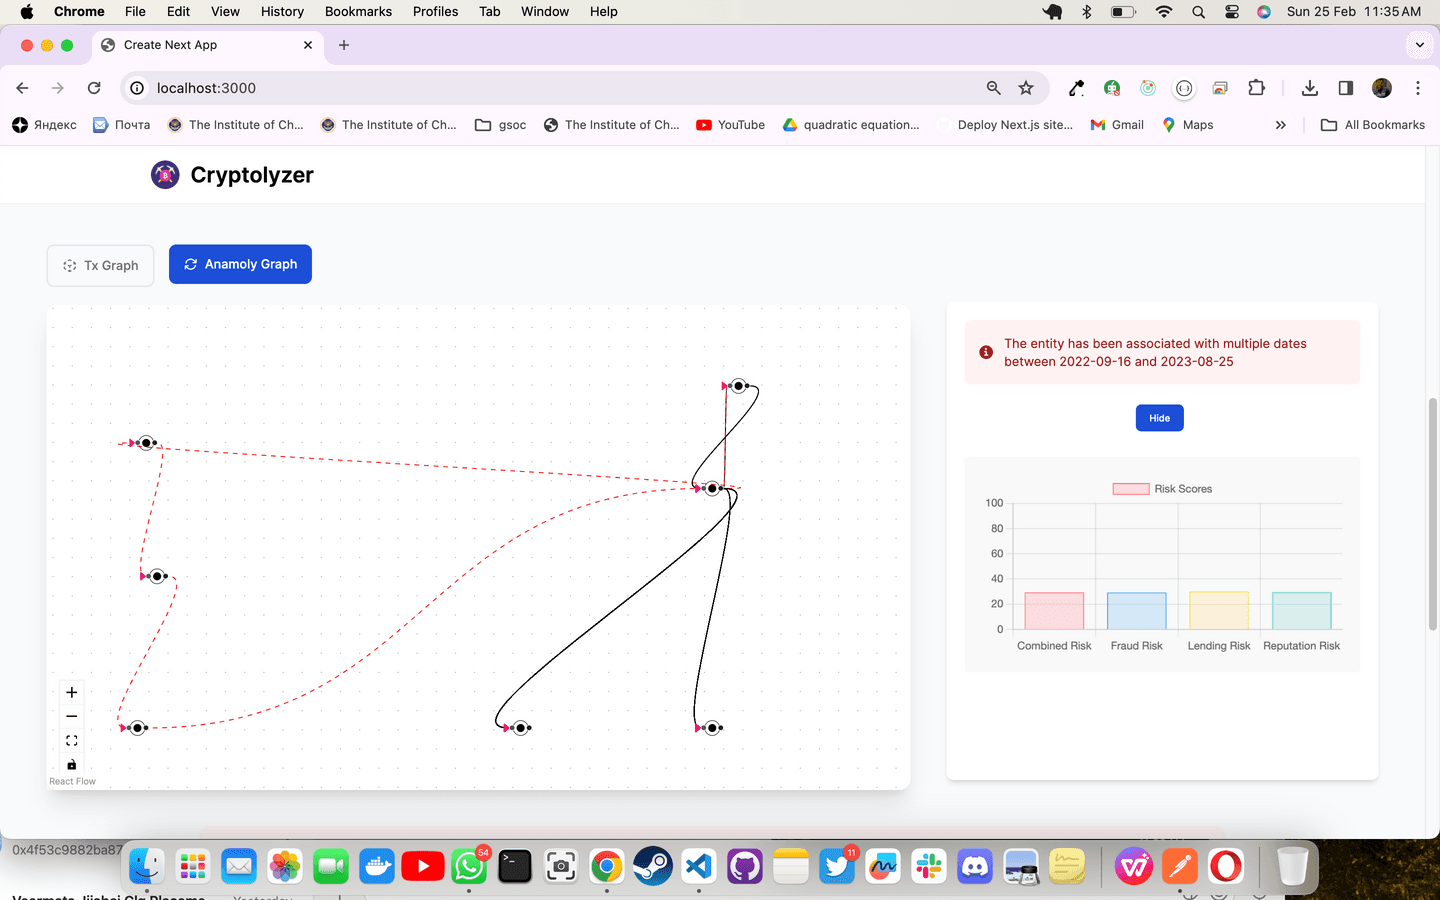The image size is (1440, 900).
Task: Open Spotlight search in menu bar
Action: coord(1198,11)
